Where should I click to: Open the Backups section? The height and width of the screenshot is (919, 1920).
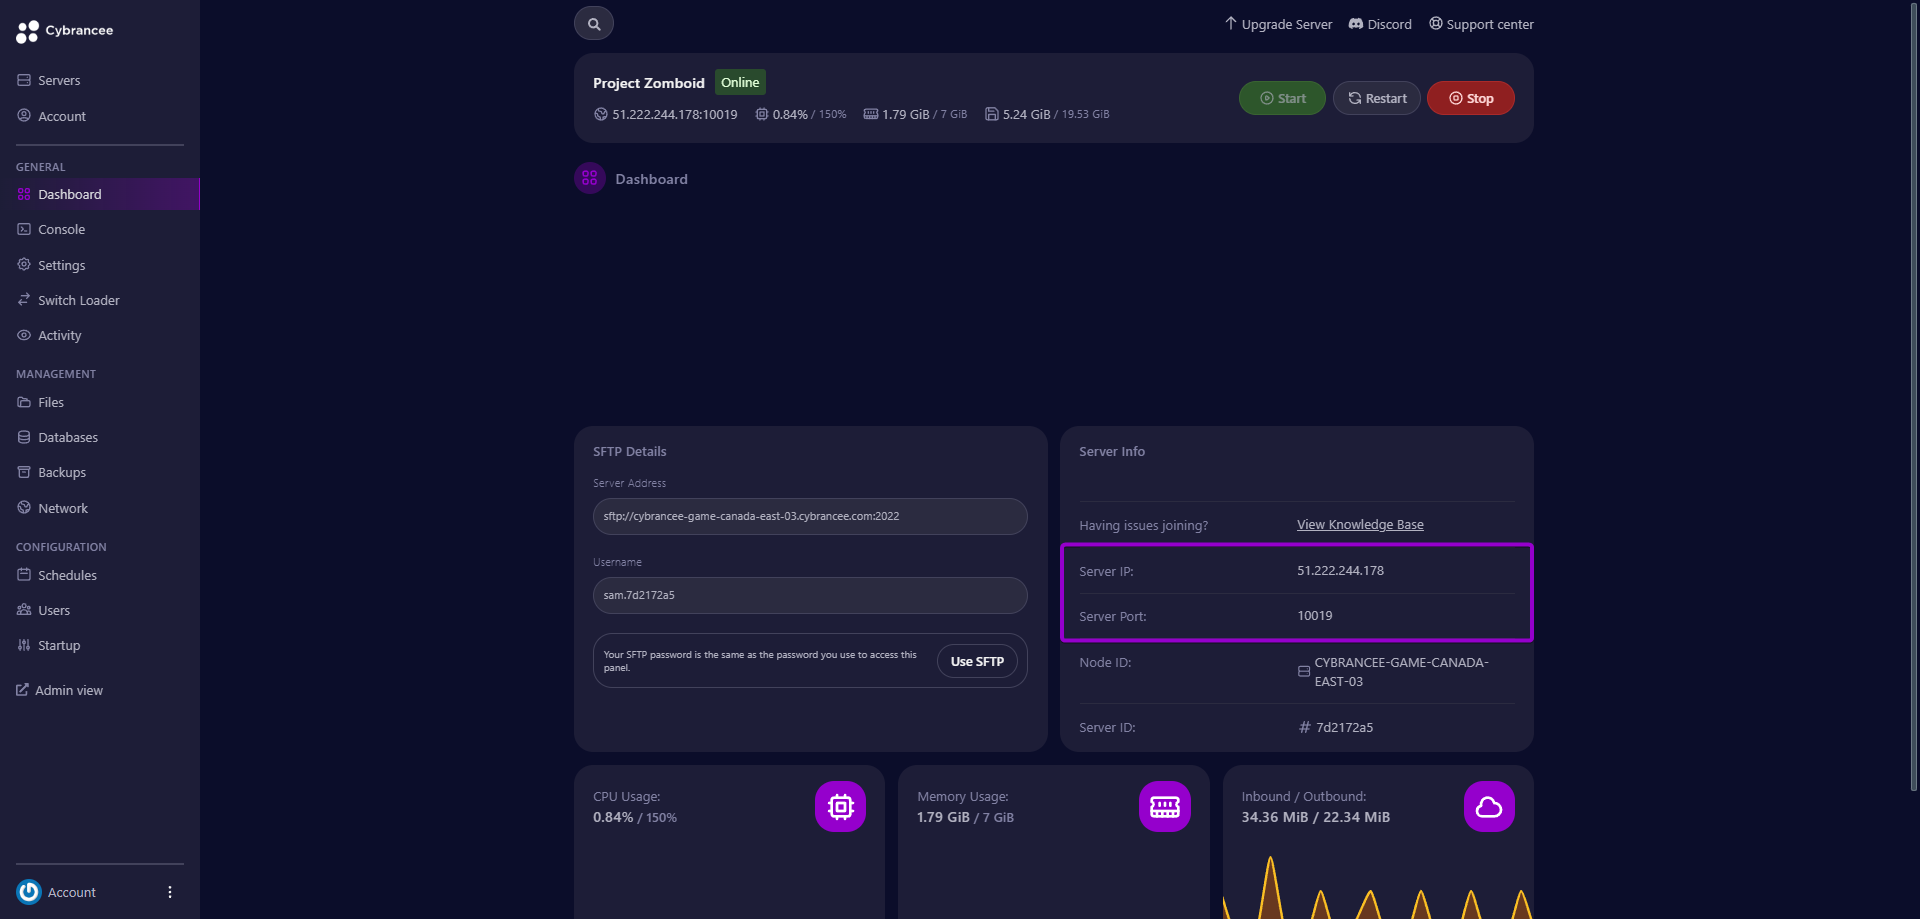(23, 472)
